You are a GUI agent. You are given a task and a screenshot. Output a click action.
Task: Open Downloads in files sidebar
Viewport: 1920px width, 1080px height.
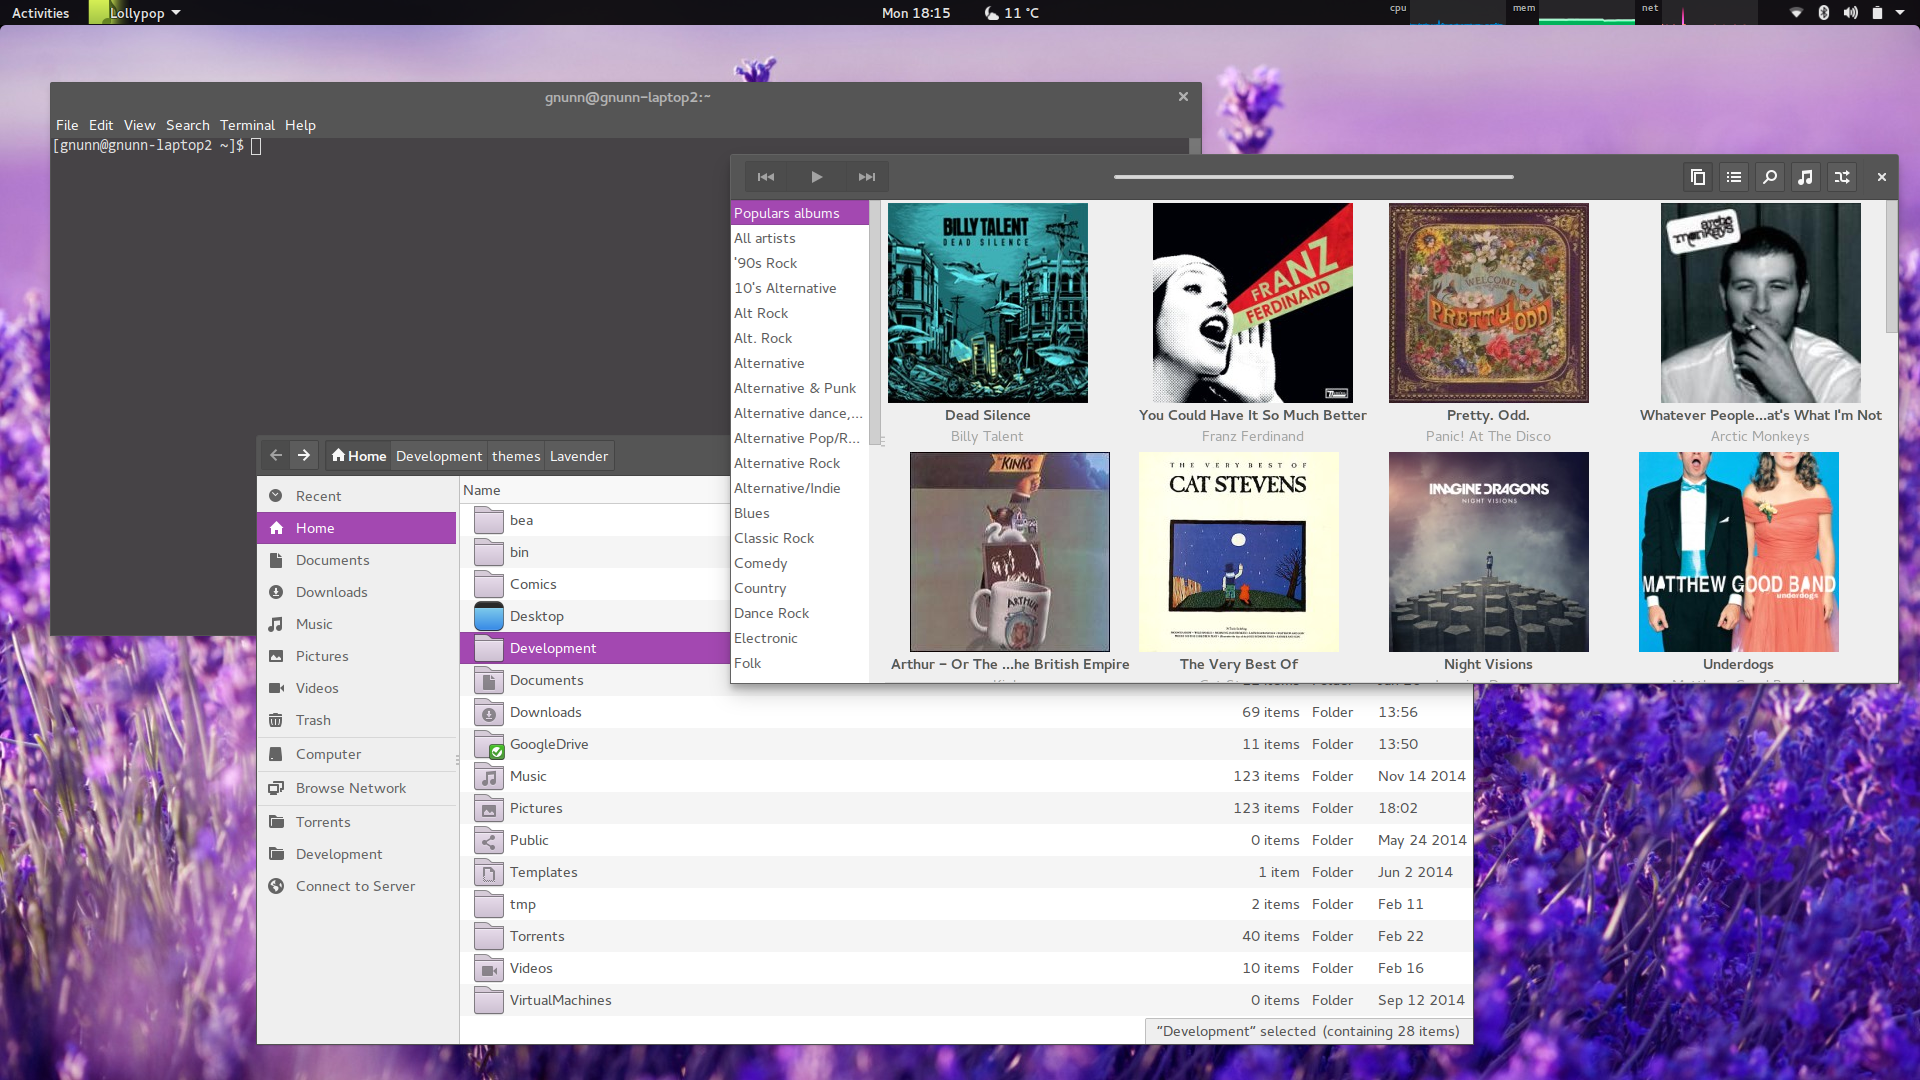(x=357, y=592)
